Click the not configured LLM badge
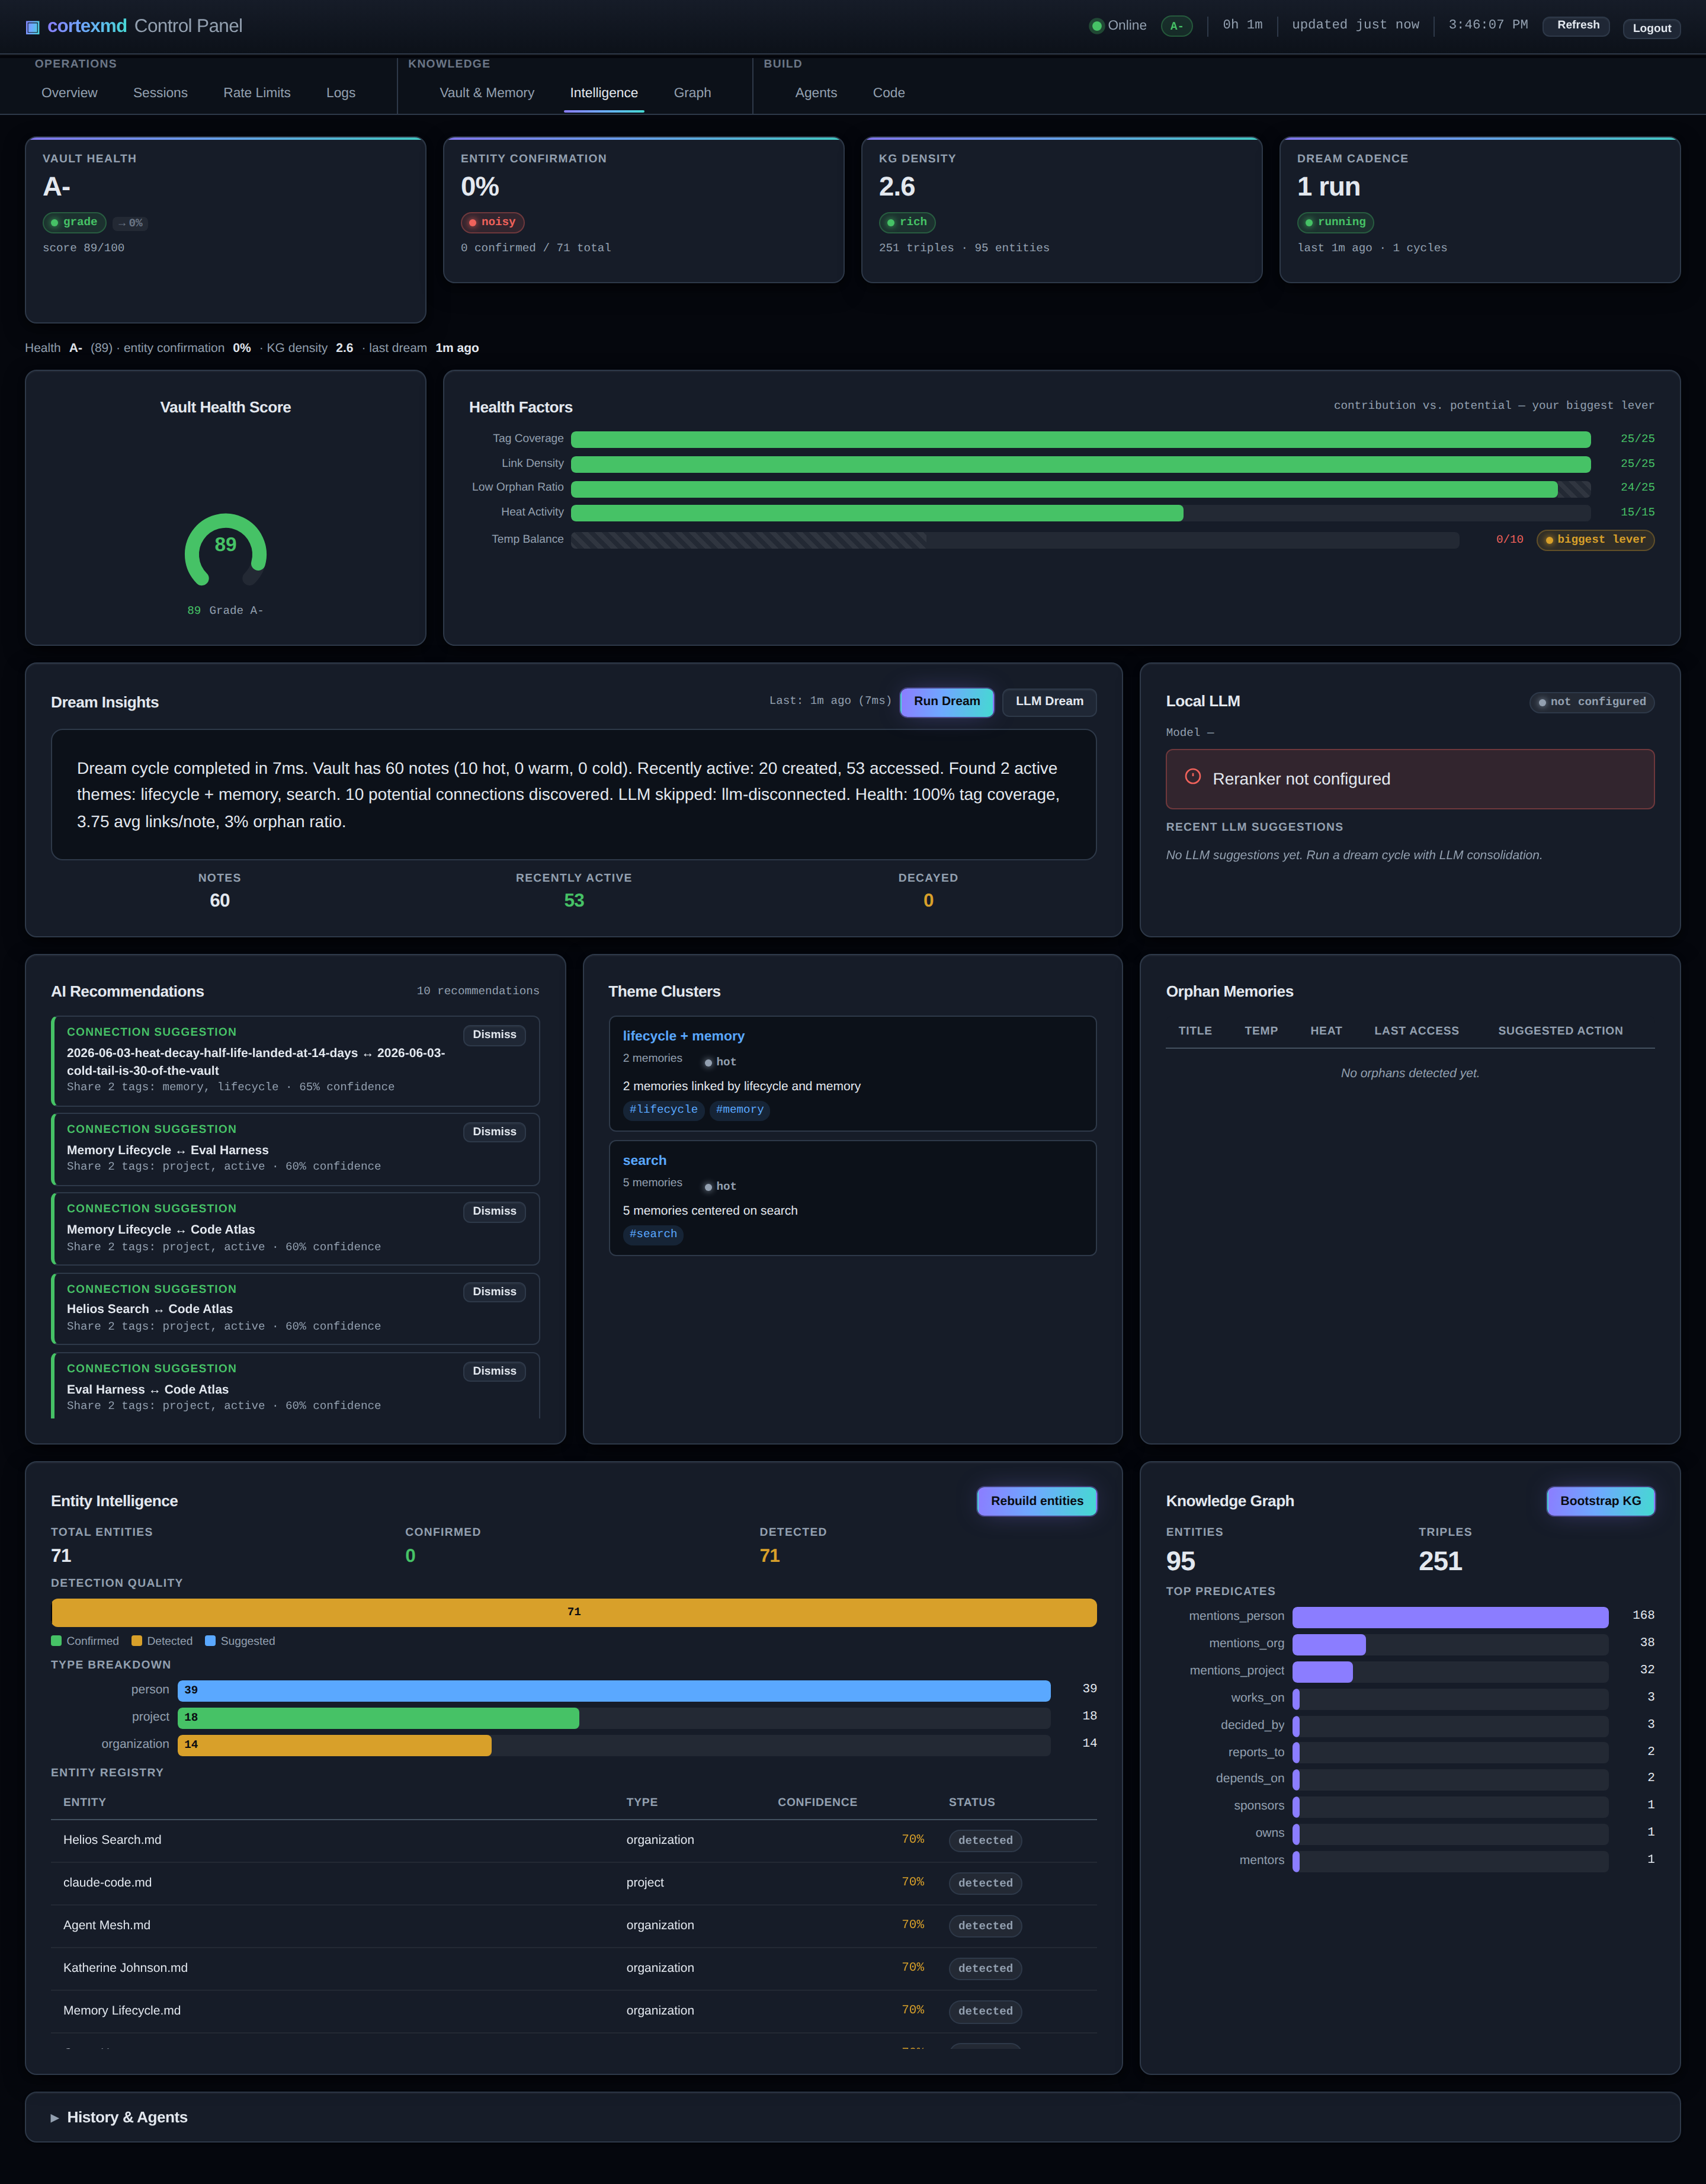This screenshot has width=1706, height=2184. (1591, 702)
